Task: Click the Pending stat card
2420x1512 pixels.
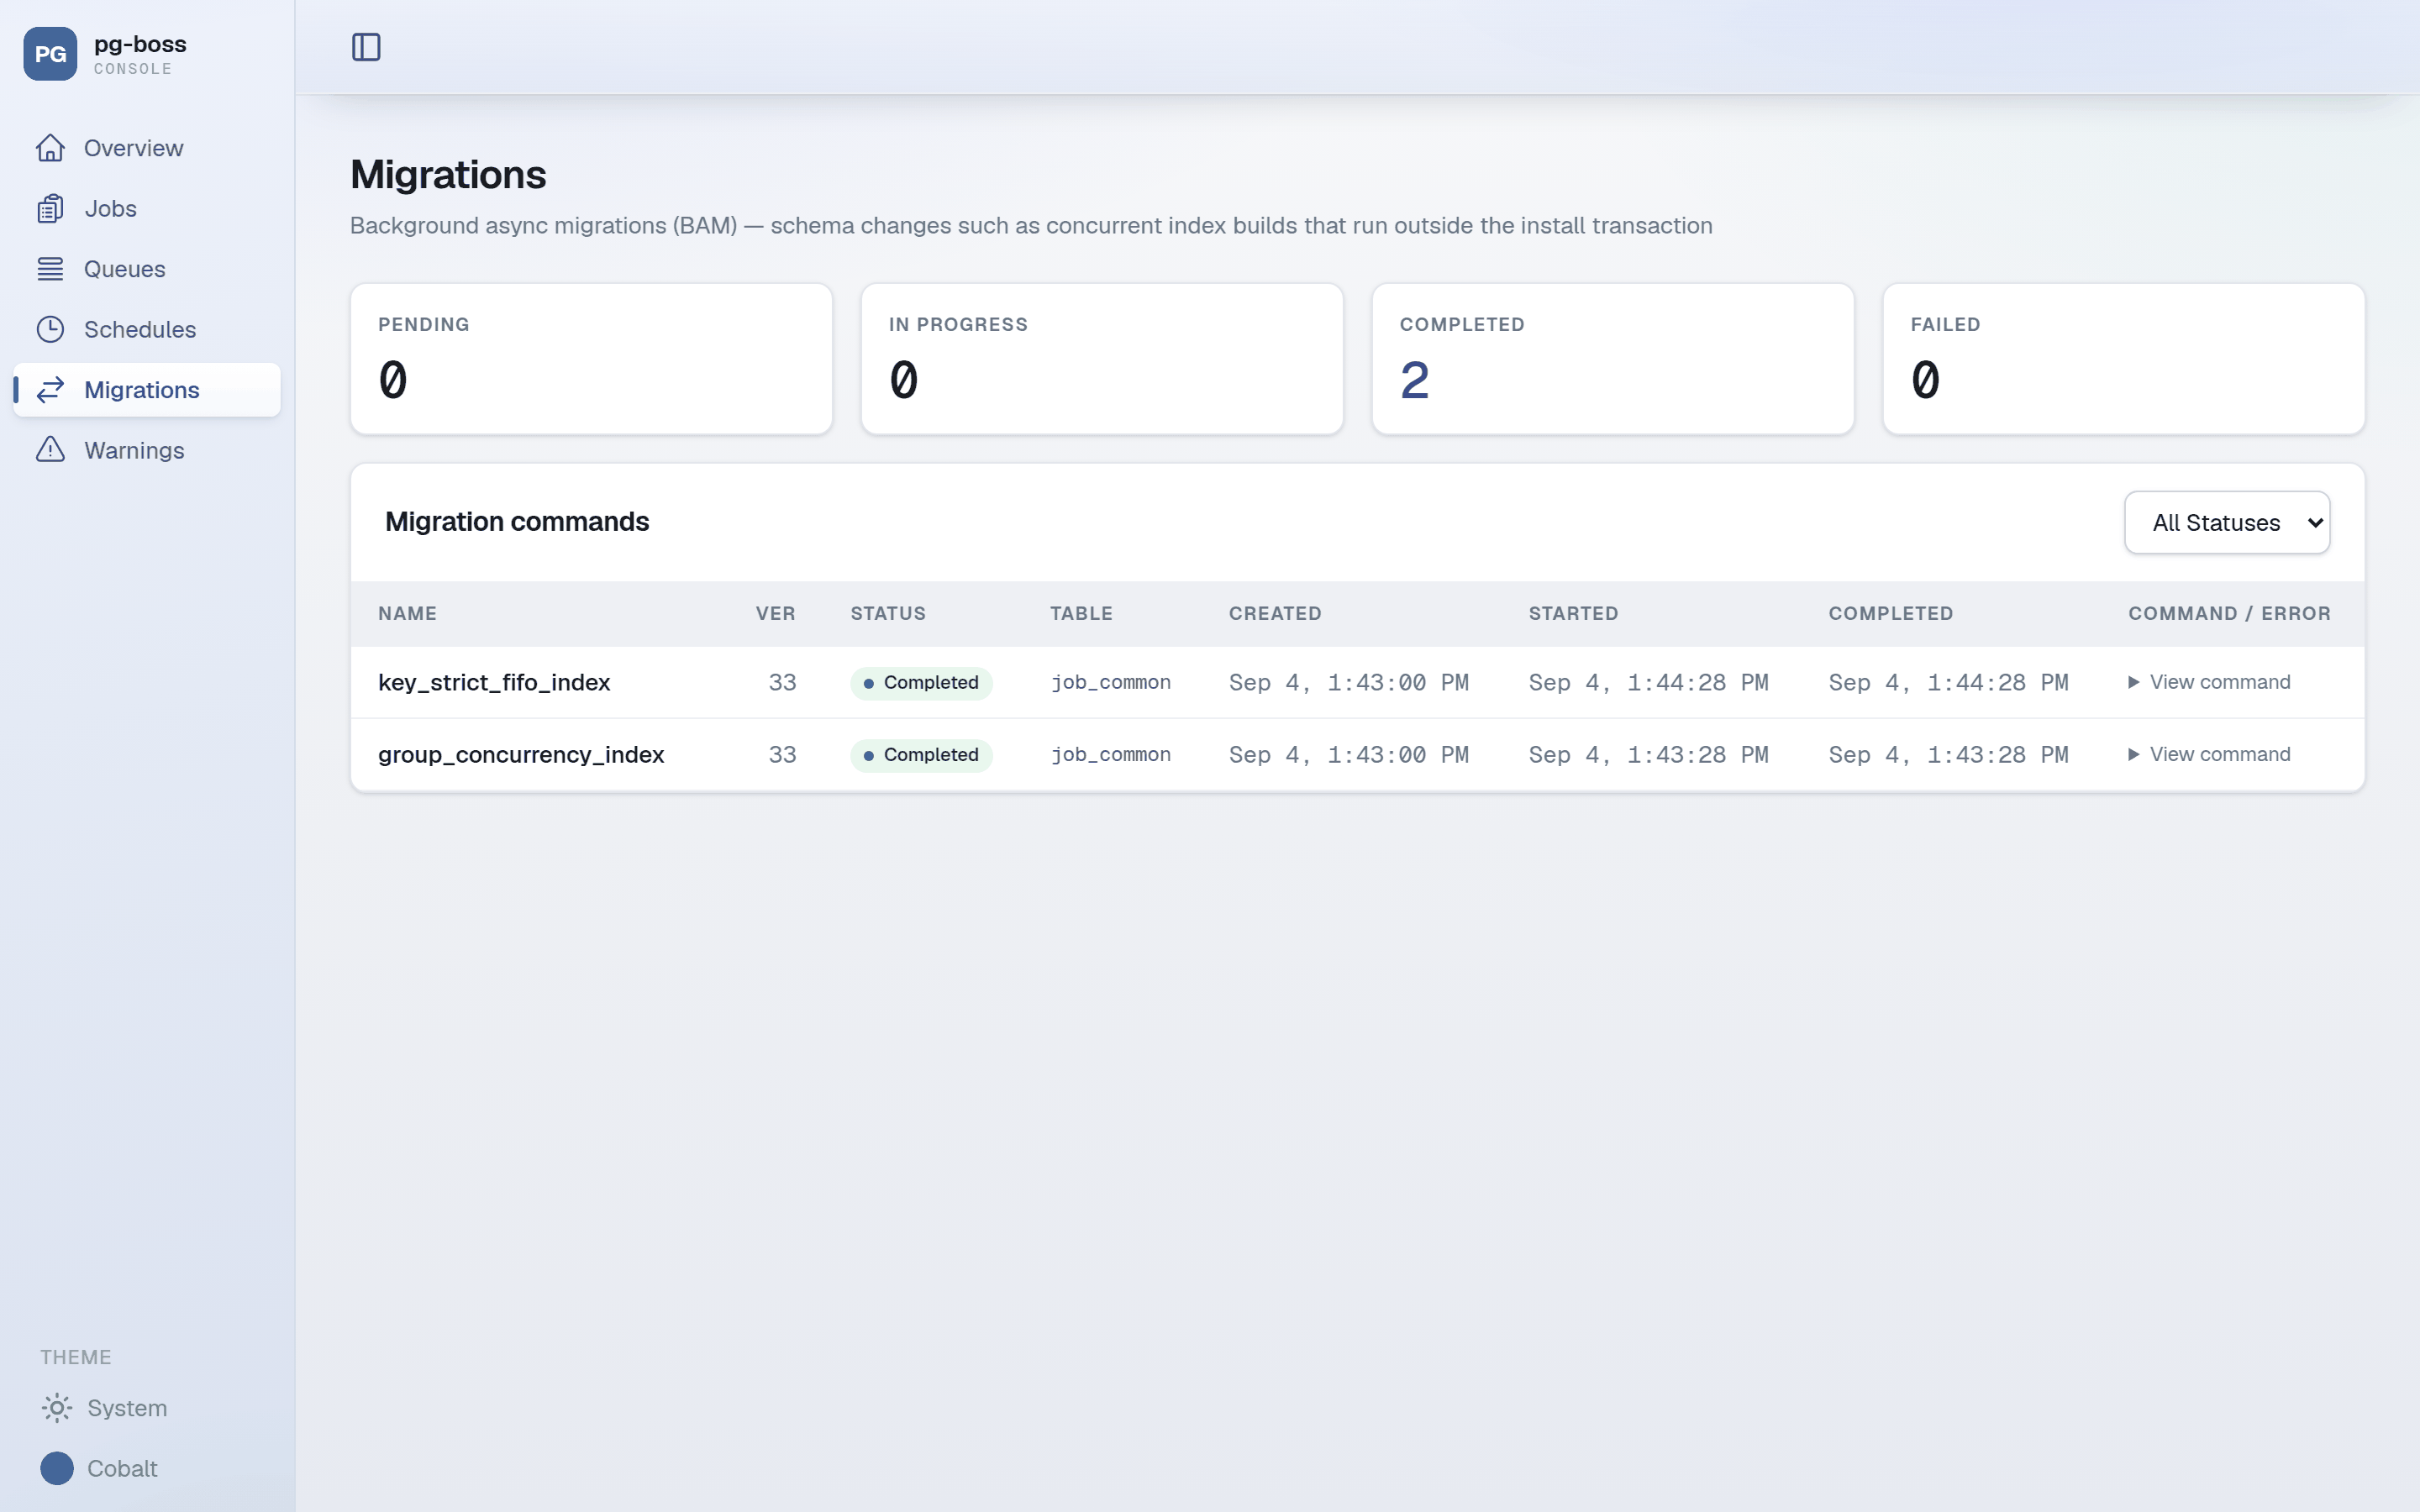Action: click(x=591, y=359)
